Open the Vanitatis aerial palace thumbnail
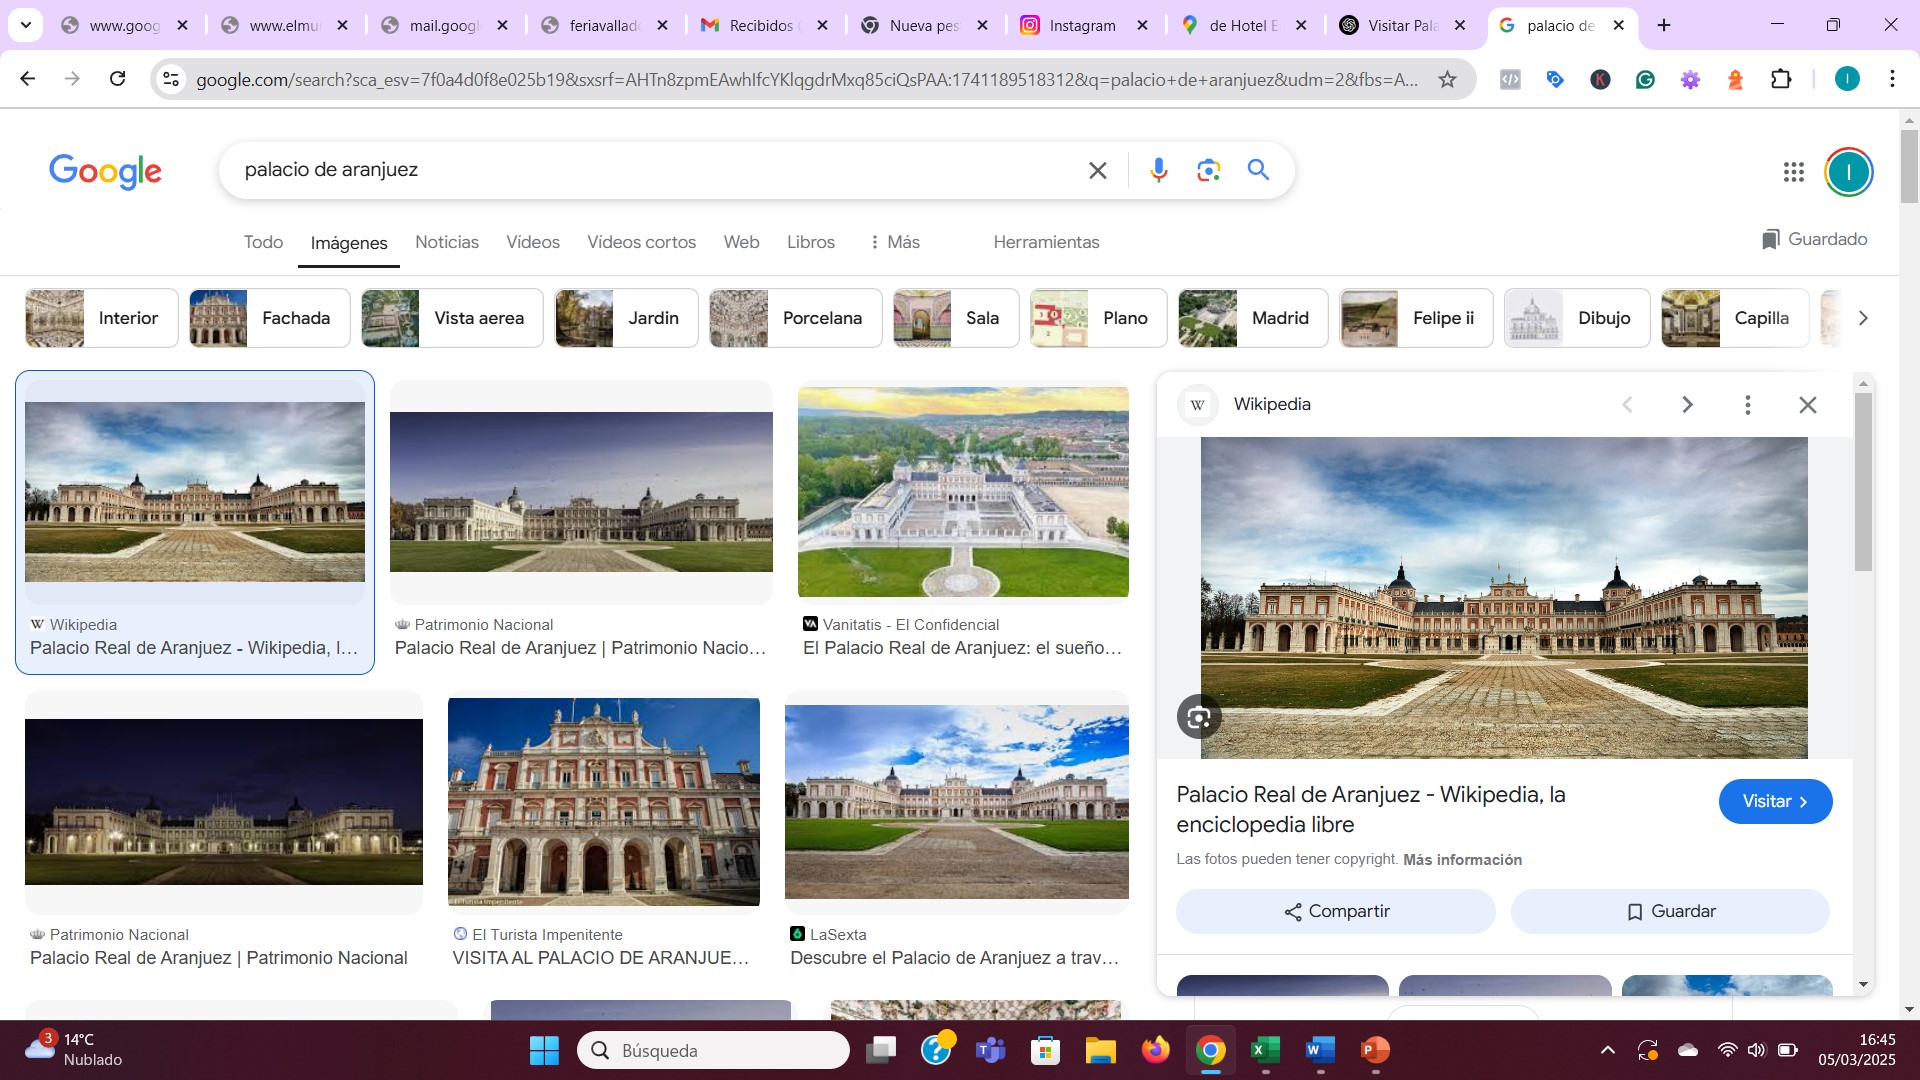This screenshot has width=1920, height=1080. pyautogui.click(x=963, y=492)
